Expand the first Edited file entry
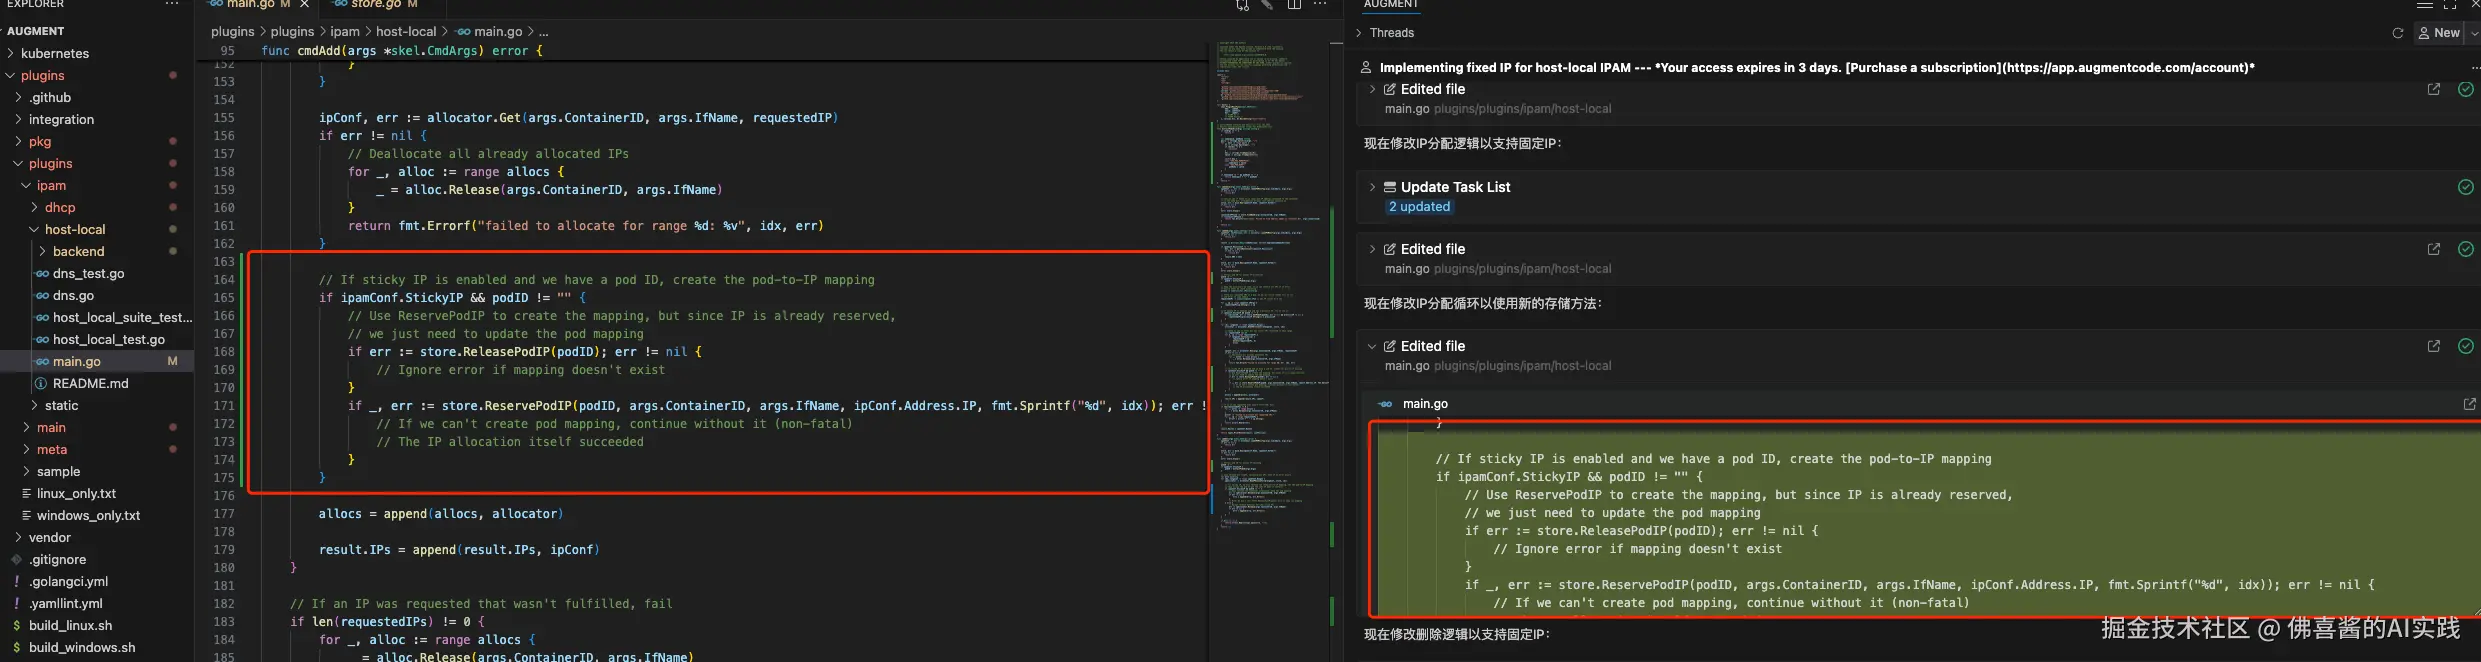 pyautogui.click(x=1372, y=89)
